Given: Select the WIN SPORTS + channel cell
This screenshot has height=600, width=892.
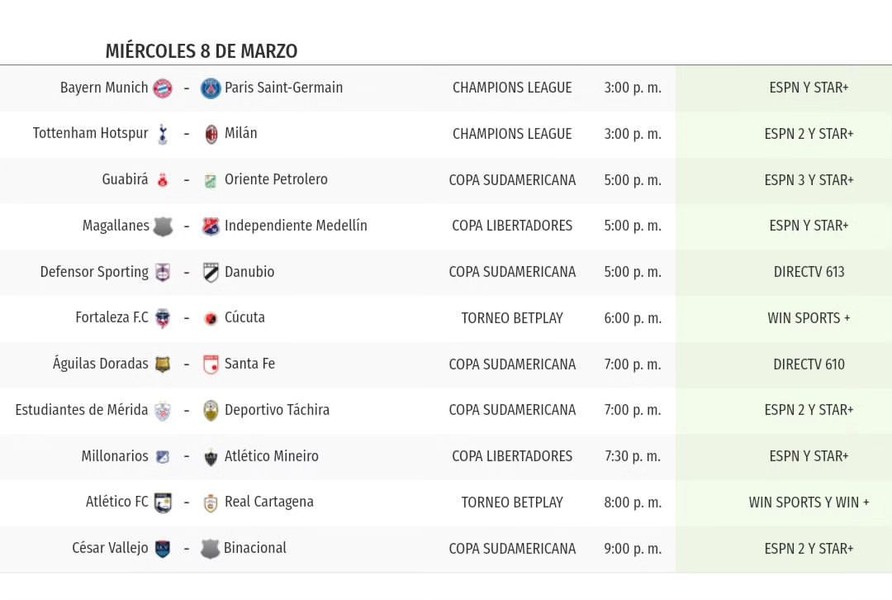Looking at the screenshot, I should [x=809, y=318].
